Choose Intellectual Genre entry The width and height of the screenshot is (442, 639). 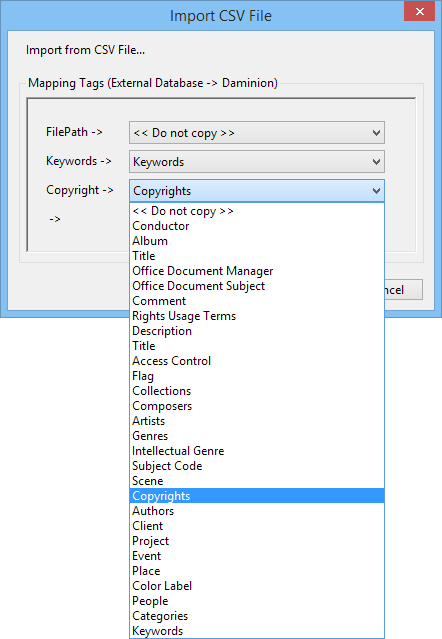pos(257,451)
